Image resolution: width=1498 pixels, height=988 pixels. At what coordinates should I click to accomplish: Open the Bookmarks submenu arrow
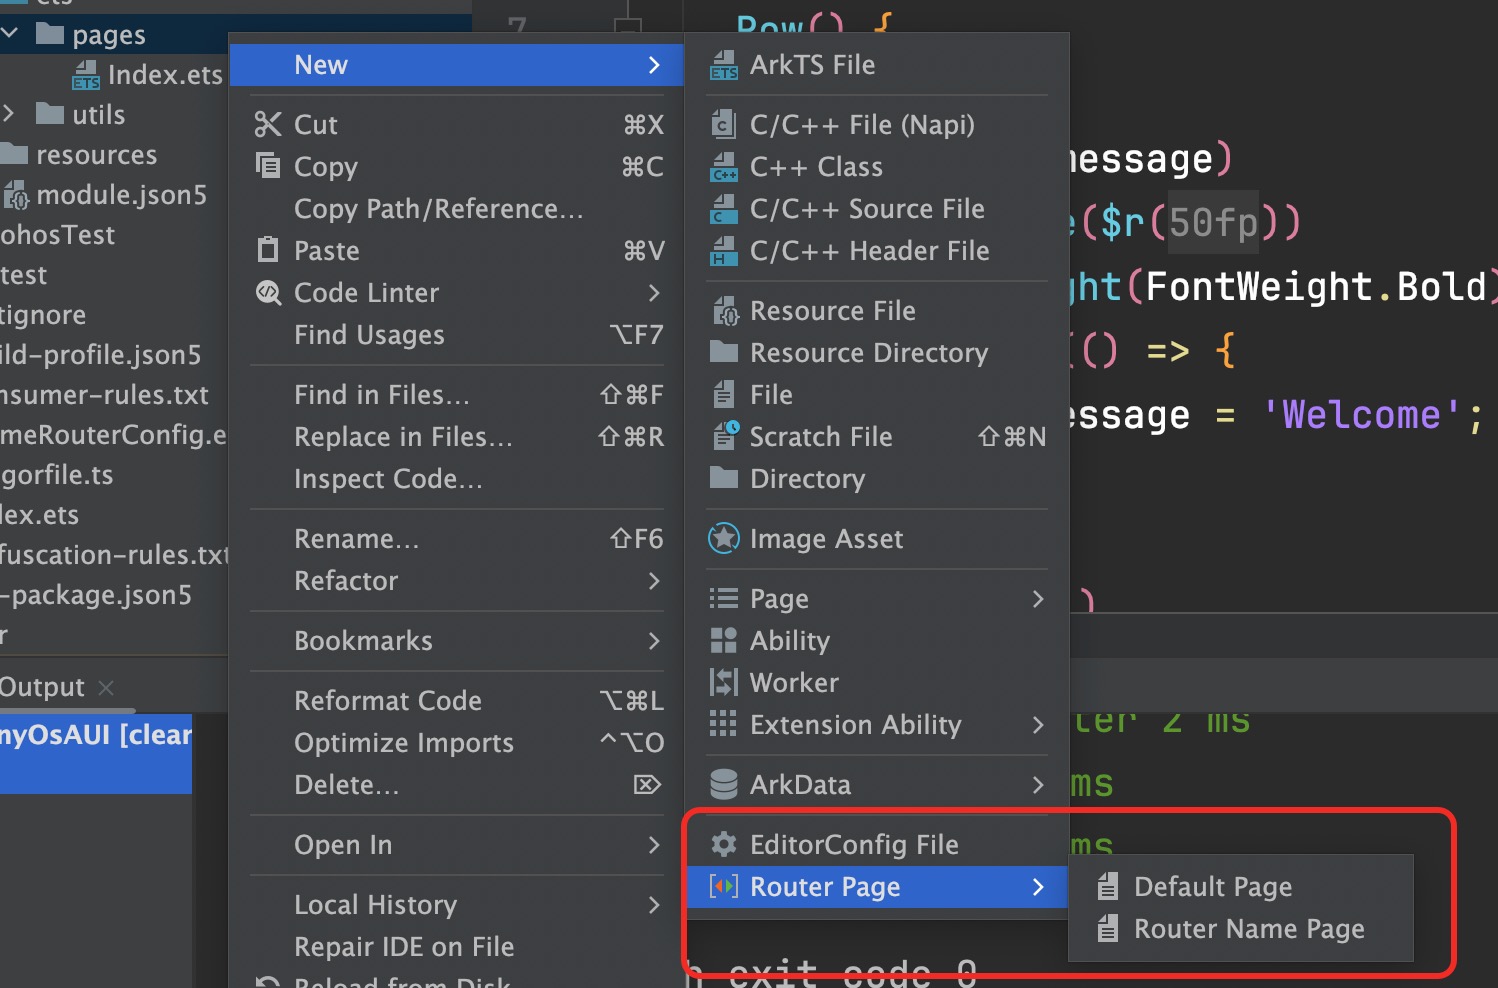coord(654,641)
